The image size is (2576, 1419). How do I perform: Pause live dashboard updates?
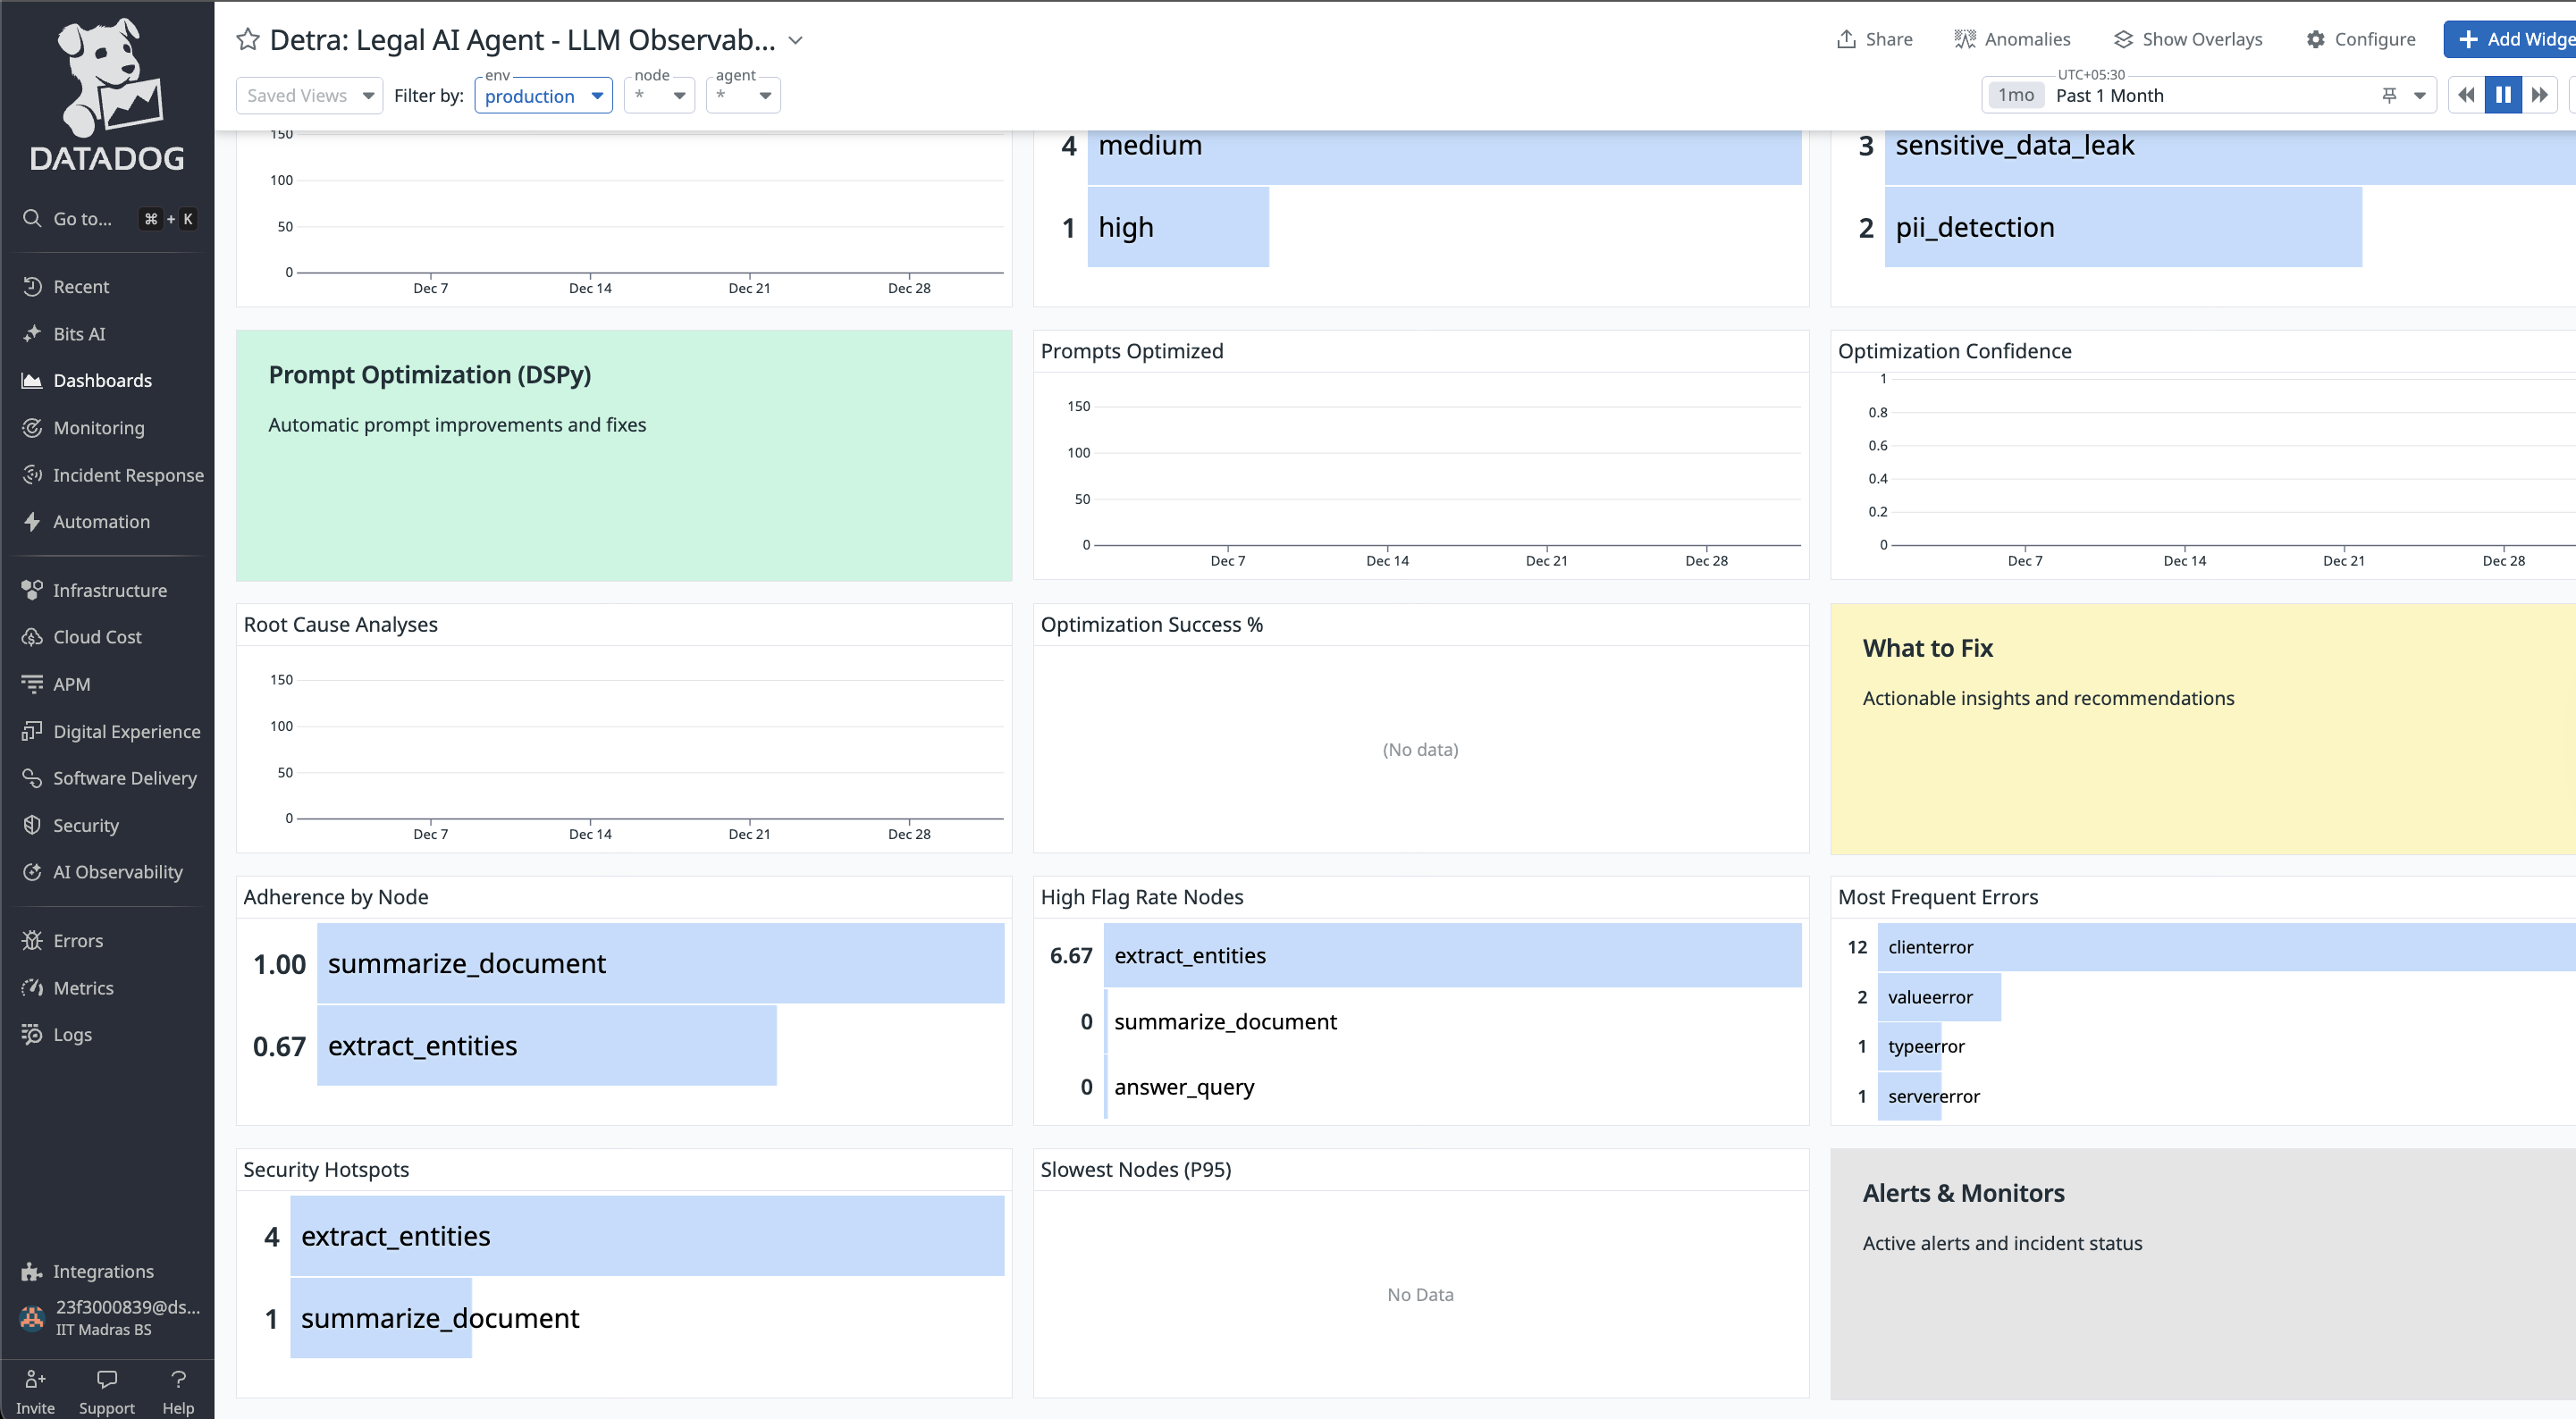(x=2502, y=95)
